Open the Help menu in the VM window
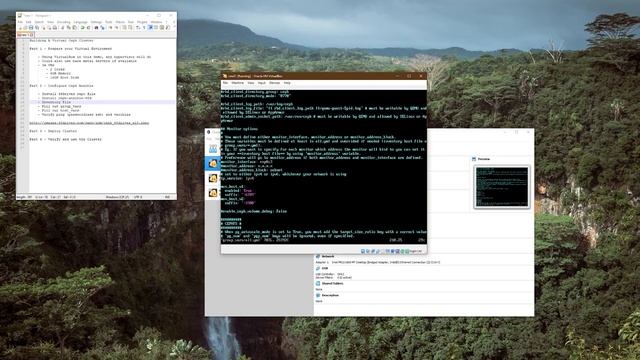This screenshot has height=360, width=640. tap(287, 83)
